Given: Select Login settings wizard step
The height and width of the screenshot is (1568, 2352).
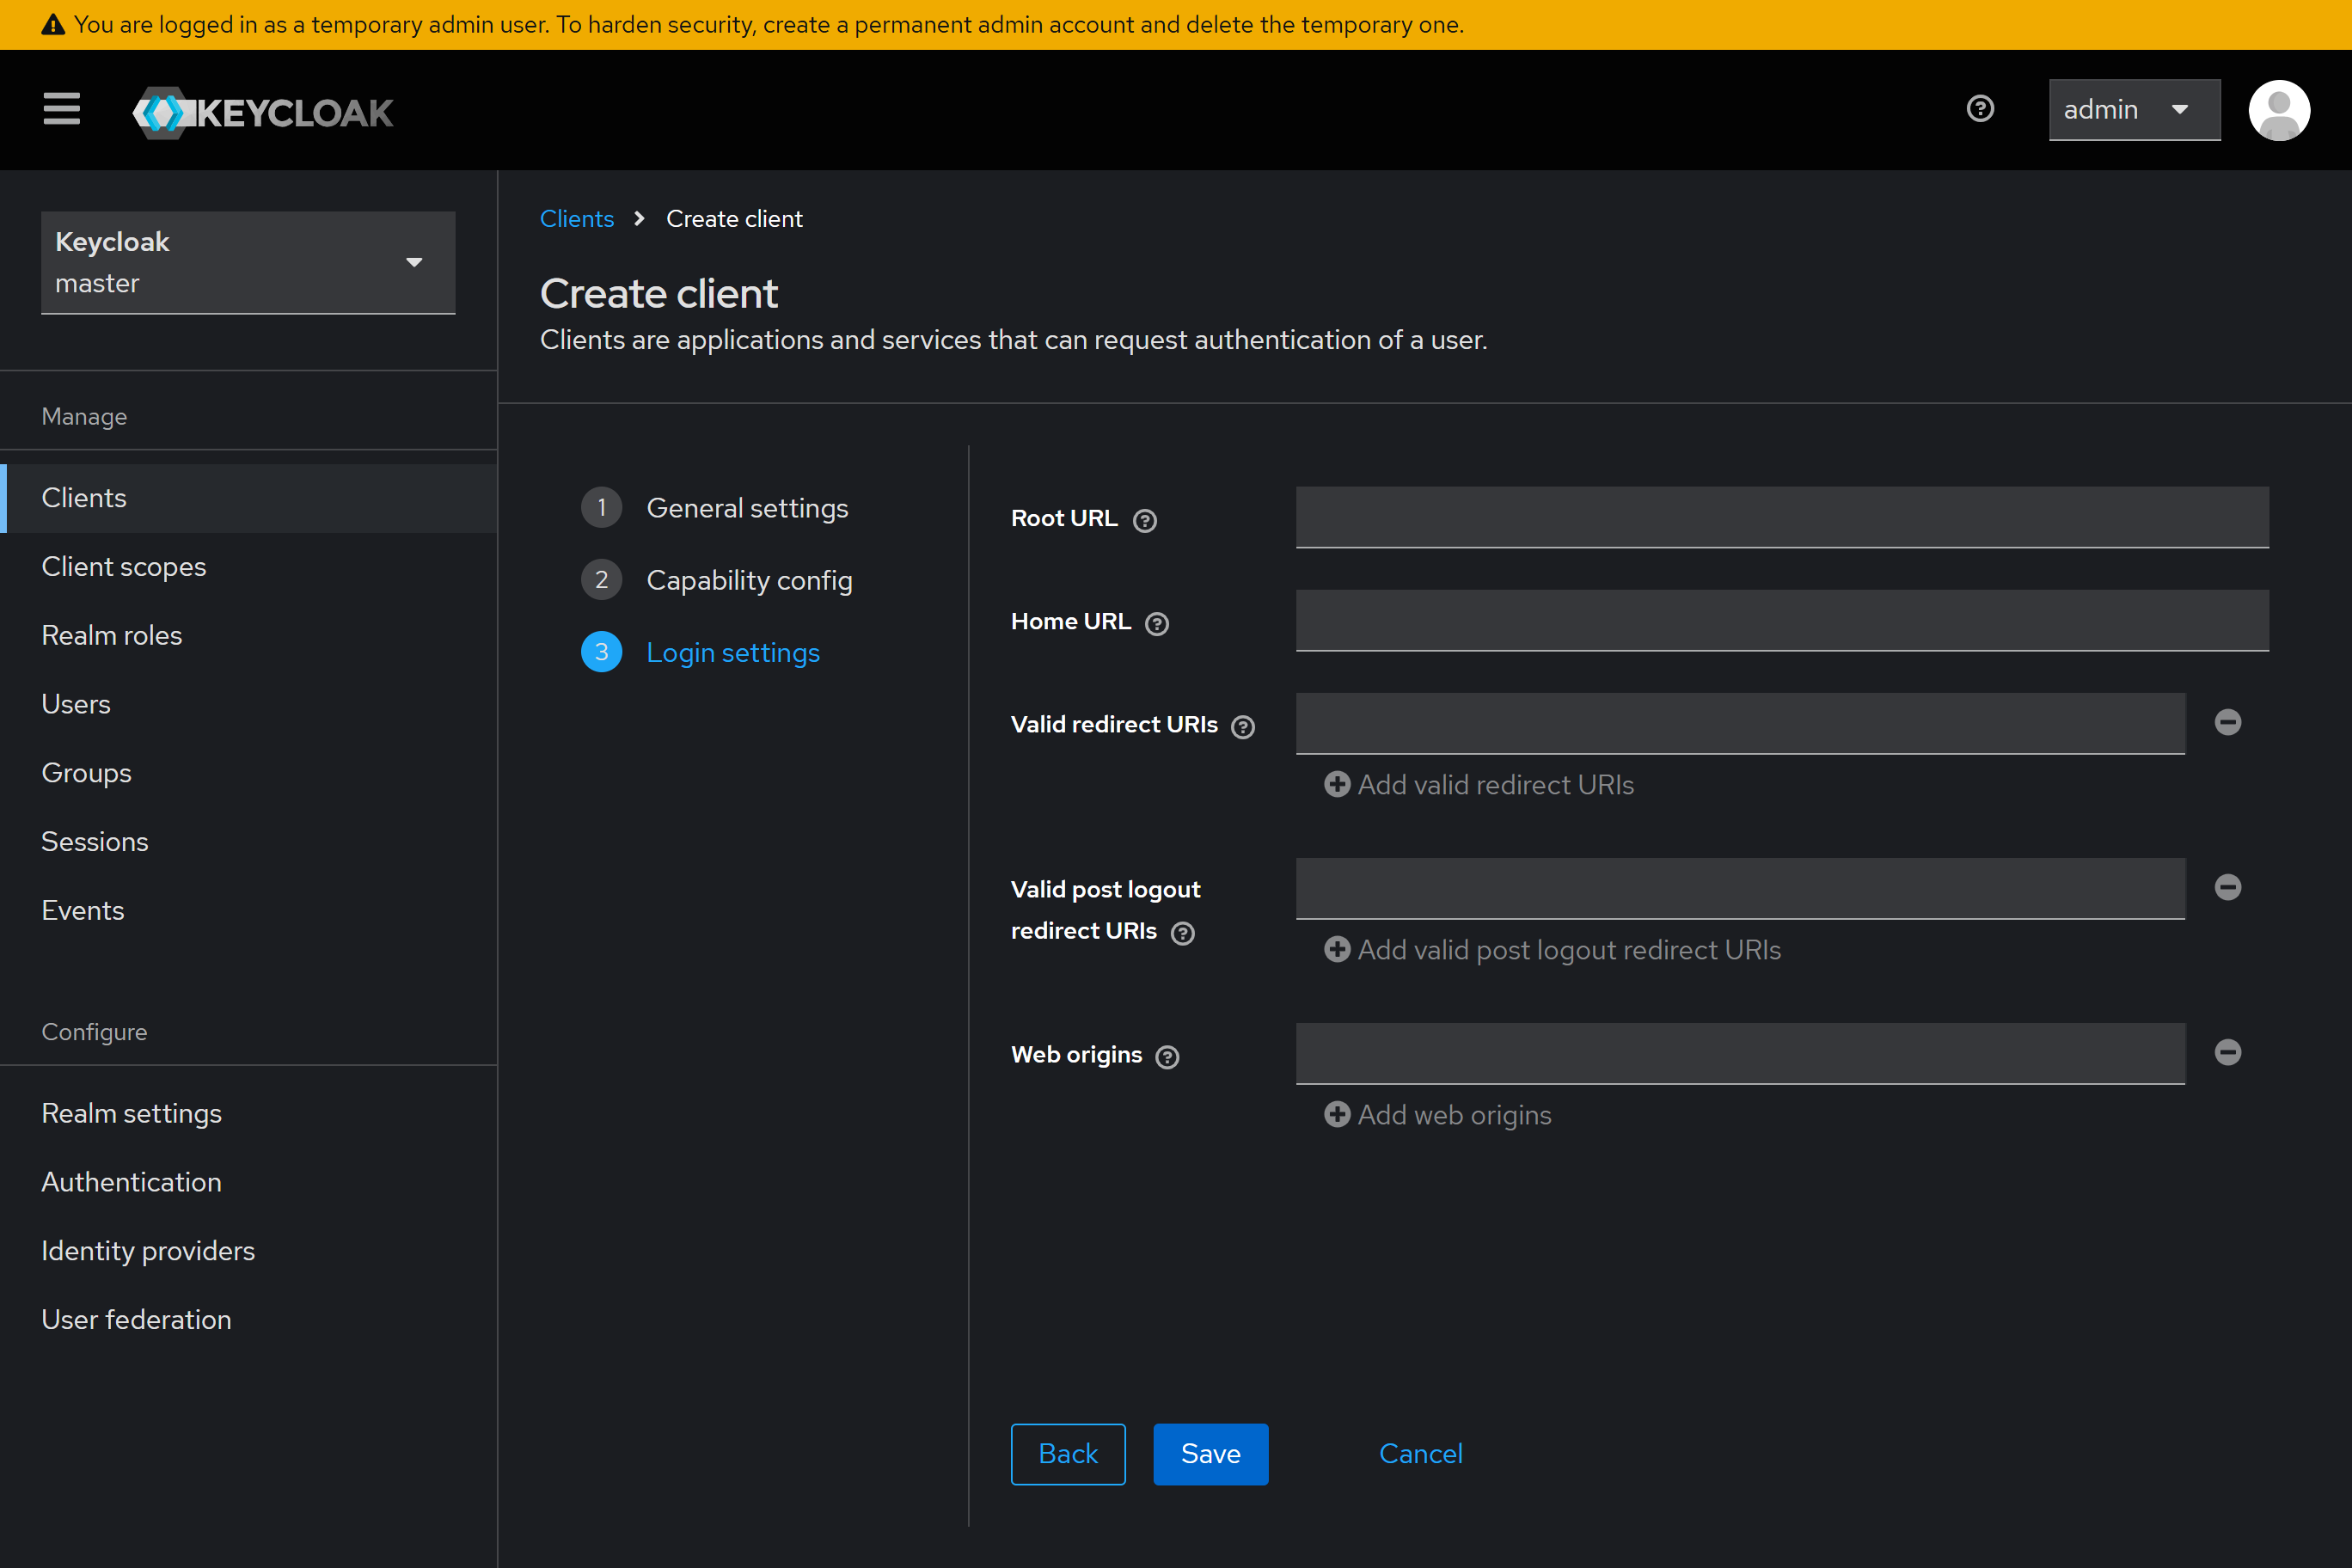Looking at the screenshot, I should [x=701, y=652].
